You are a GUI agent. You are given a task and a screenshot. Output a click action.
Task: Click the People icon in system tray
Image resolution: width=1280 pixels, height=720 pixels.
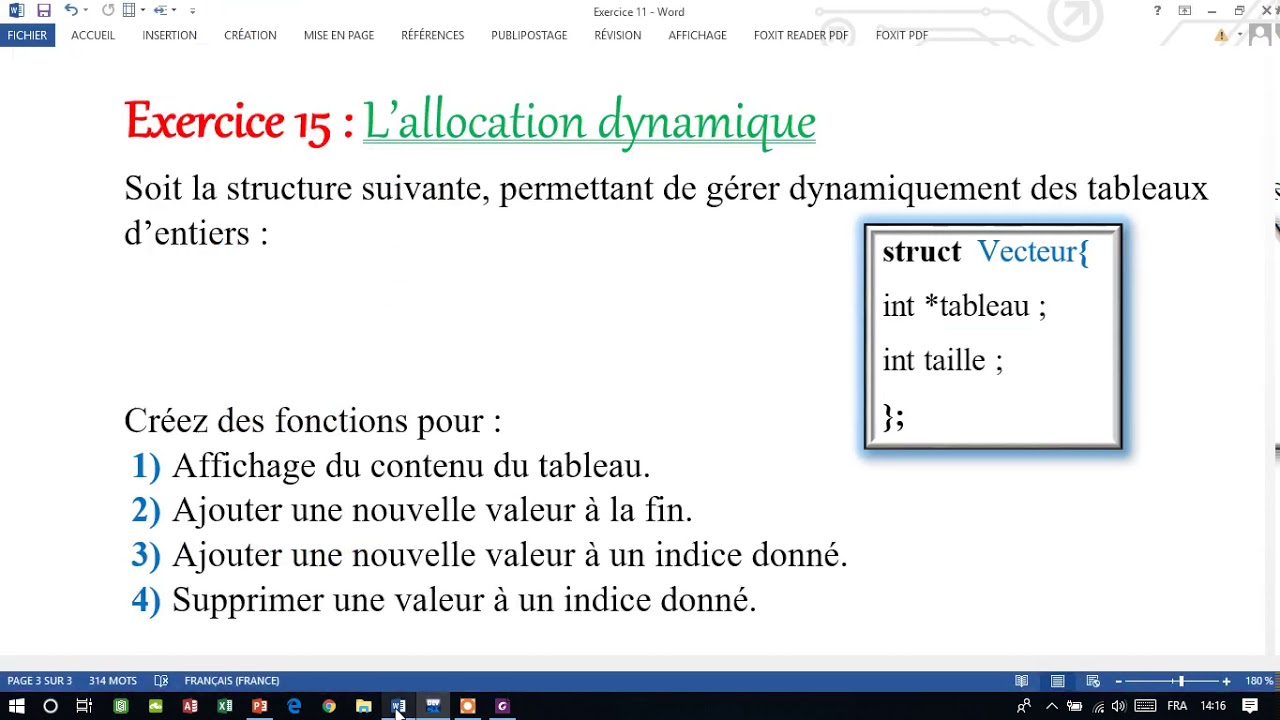[x=1023, y=706]
